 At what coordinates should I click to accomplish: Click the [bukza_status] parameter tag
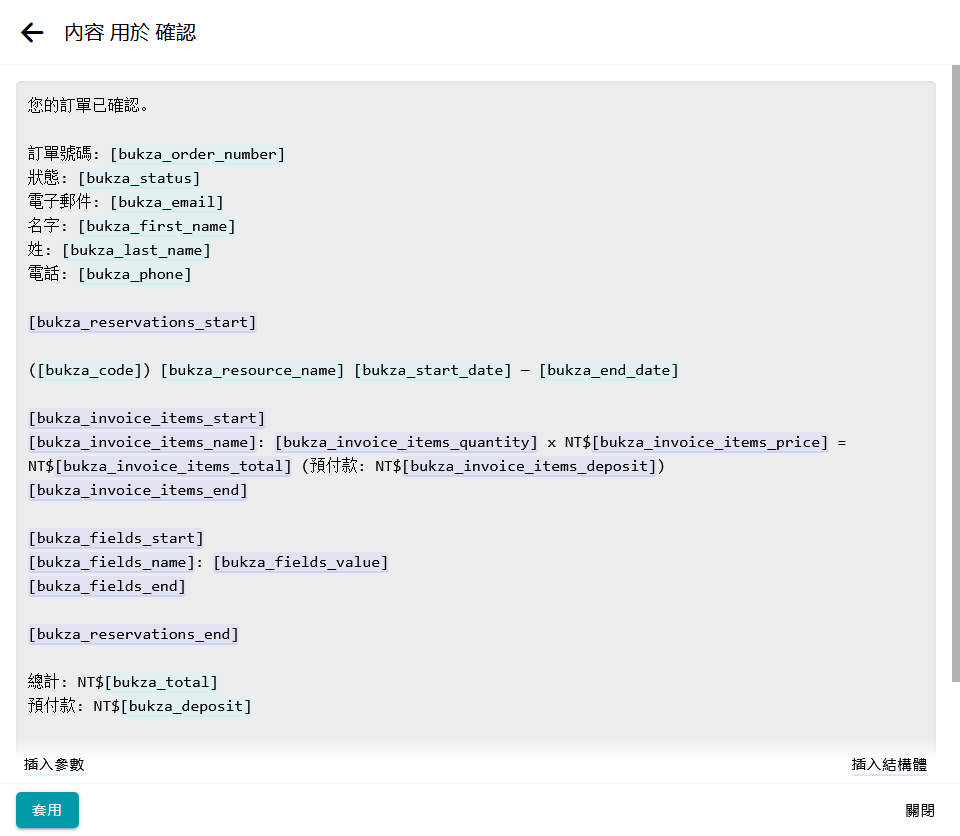[x=139, y=178]
